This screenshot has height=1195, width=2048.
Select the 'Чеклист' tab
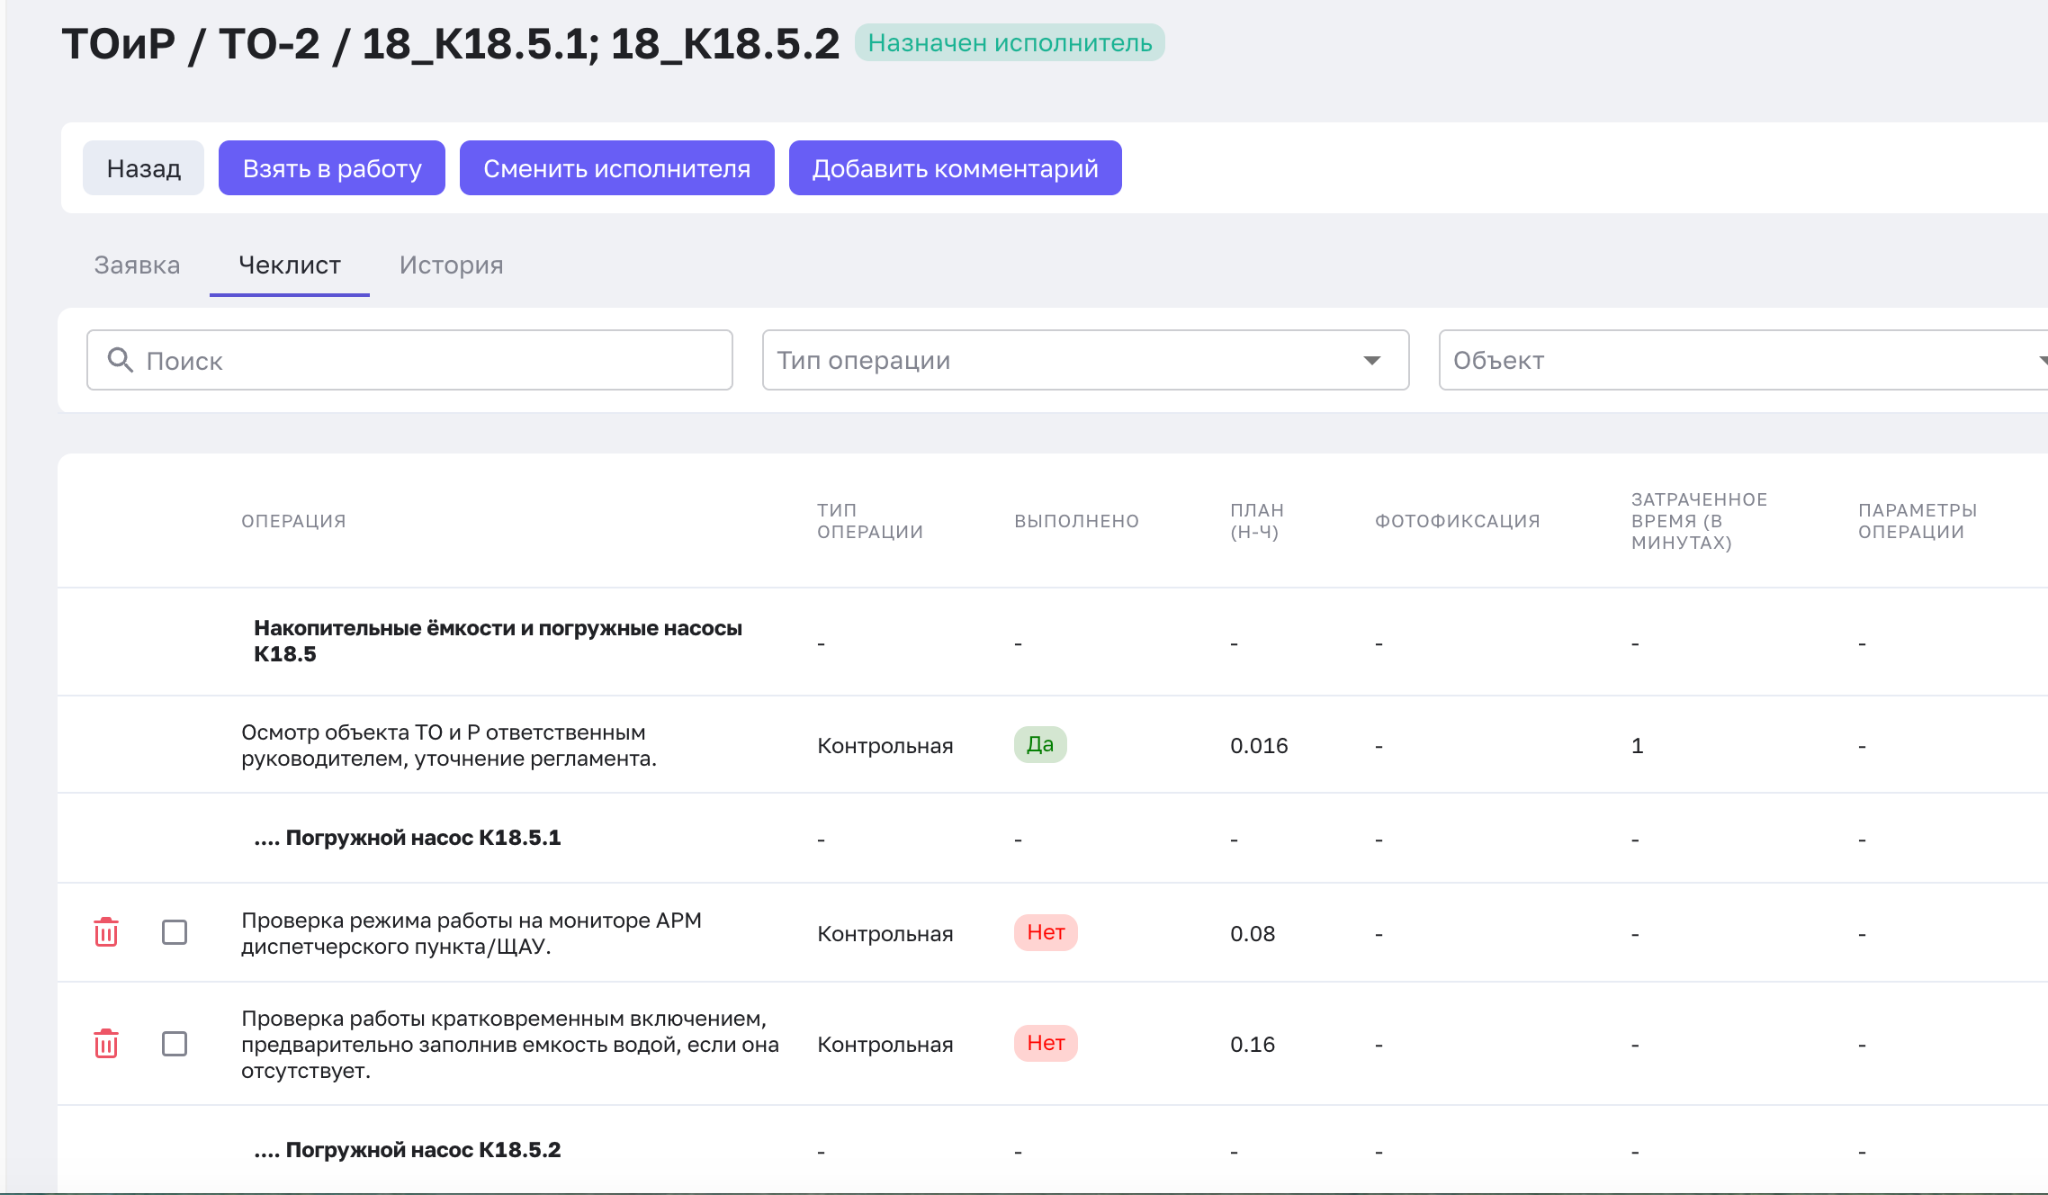click(x=289, y=265)
